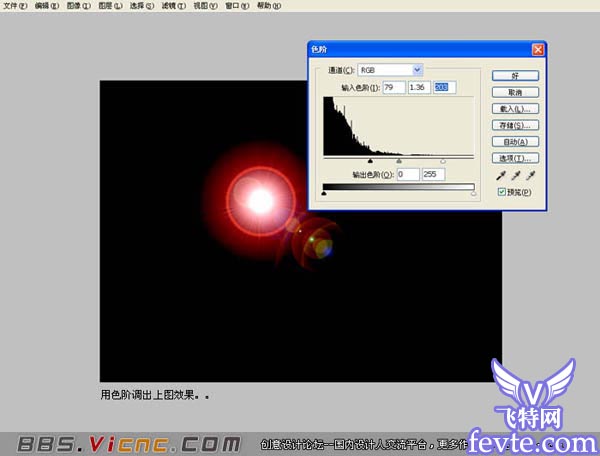This screenshot has width=600, height=456.
Task: Toggle the 预览 preview checkbox
Action: tap(502, 192)
